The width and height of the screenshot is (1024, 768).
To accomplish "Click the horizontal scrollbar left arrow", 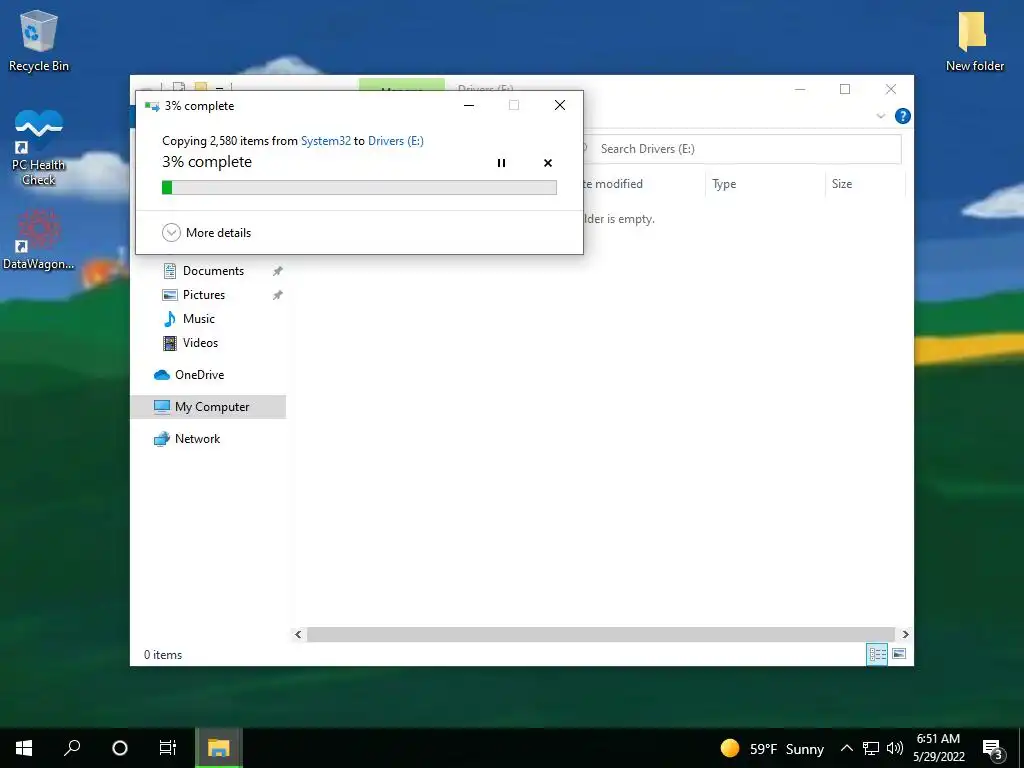I will pos(298,634).
